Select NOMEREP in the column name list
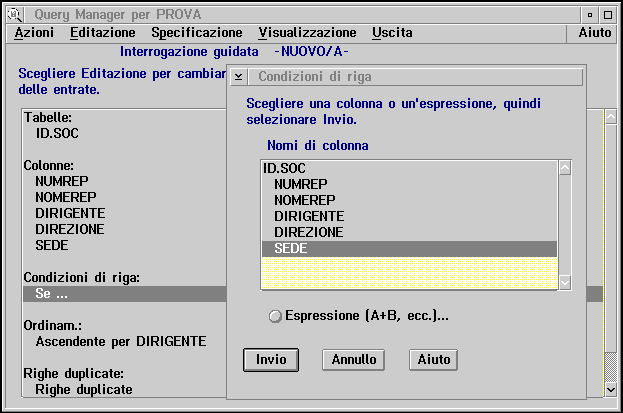 tap(304, 201)
